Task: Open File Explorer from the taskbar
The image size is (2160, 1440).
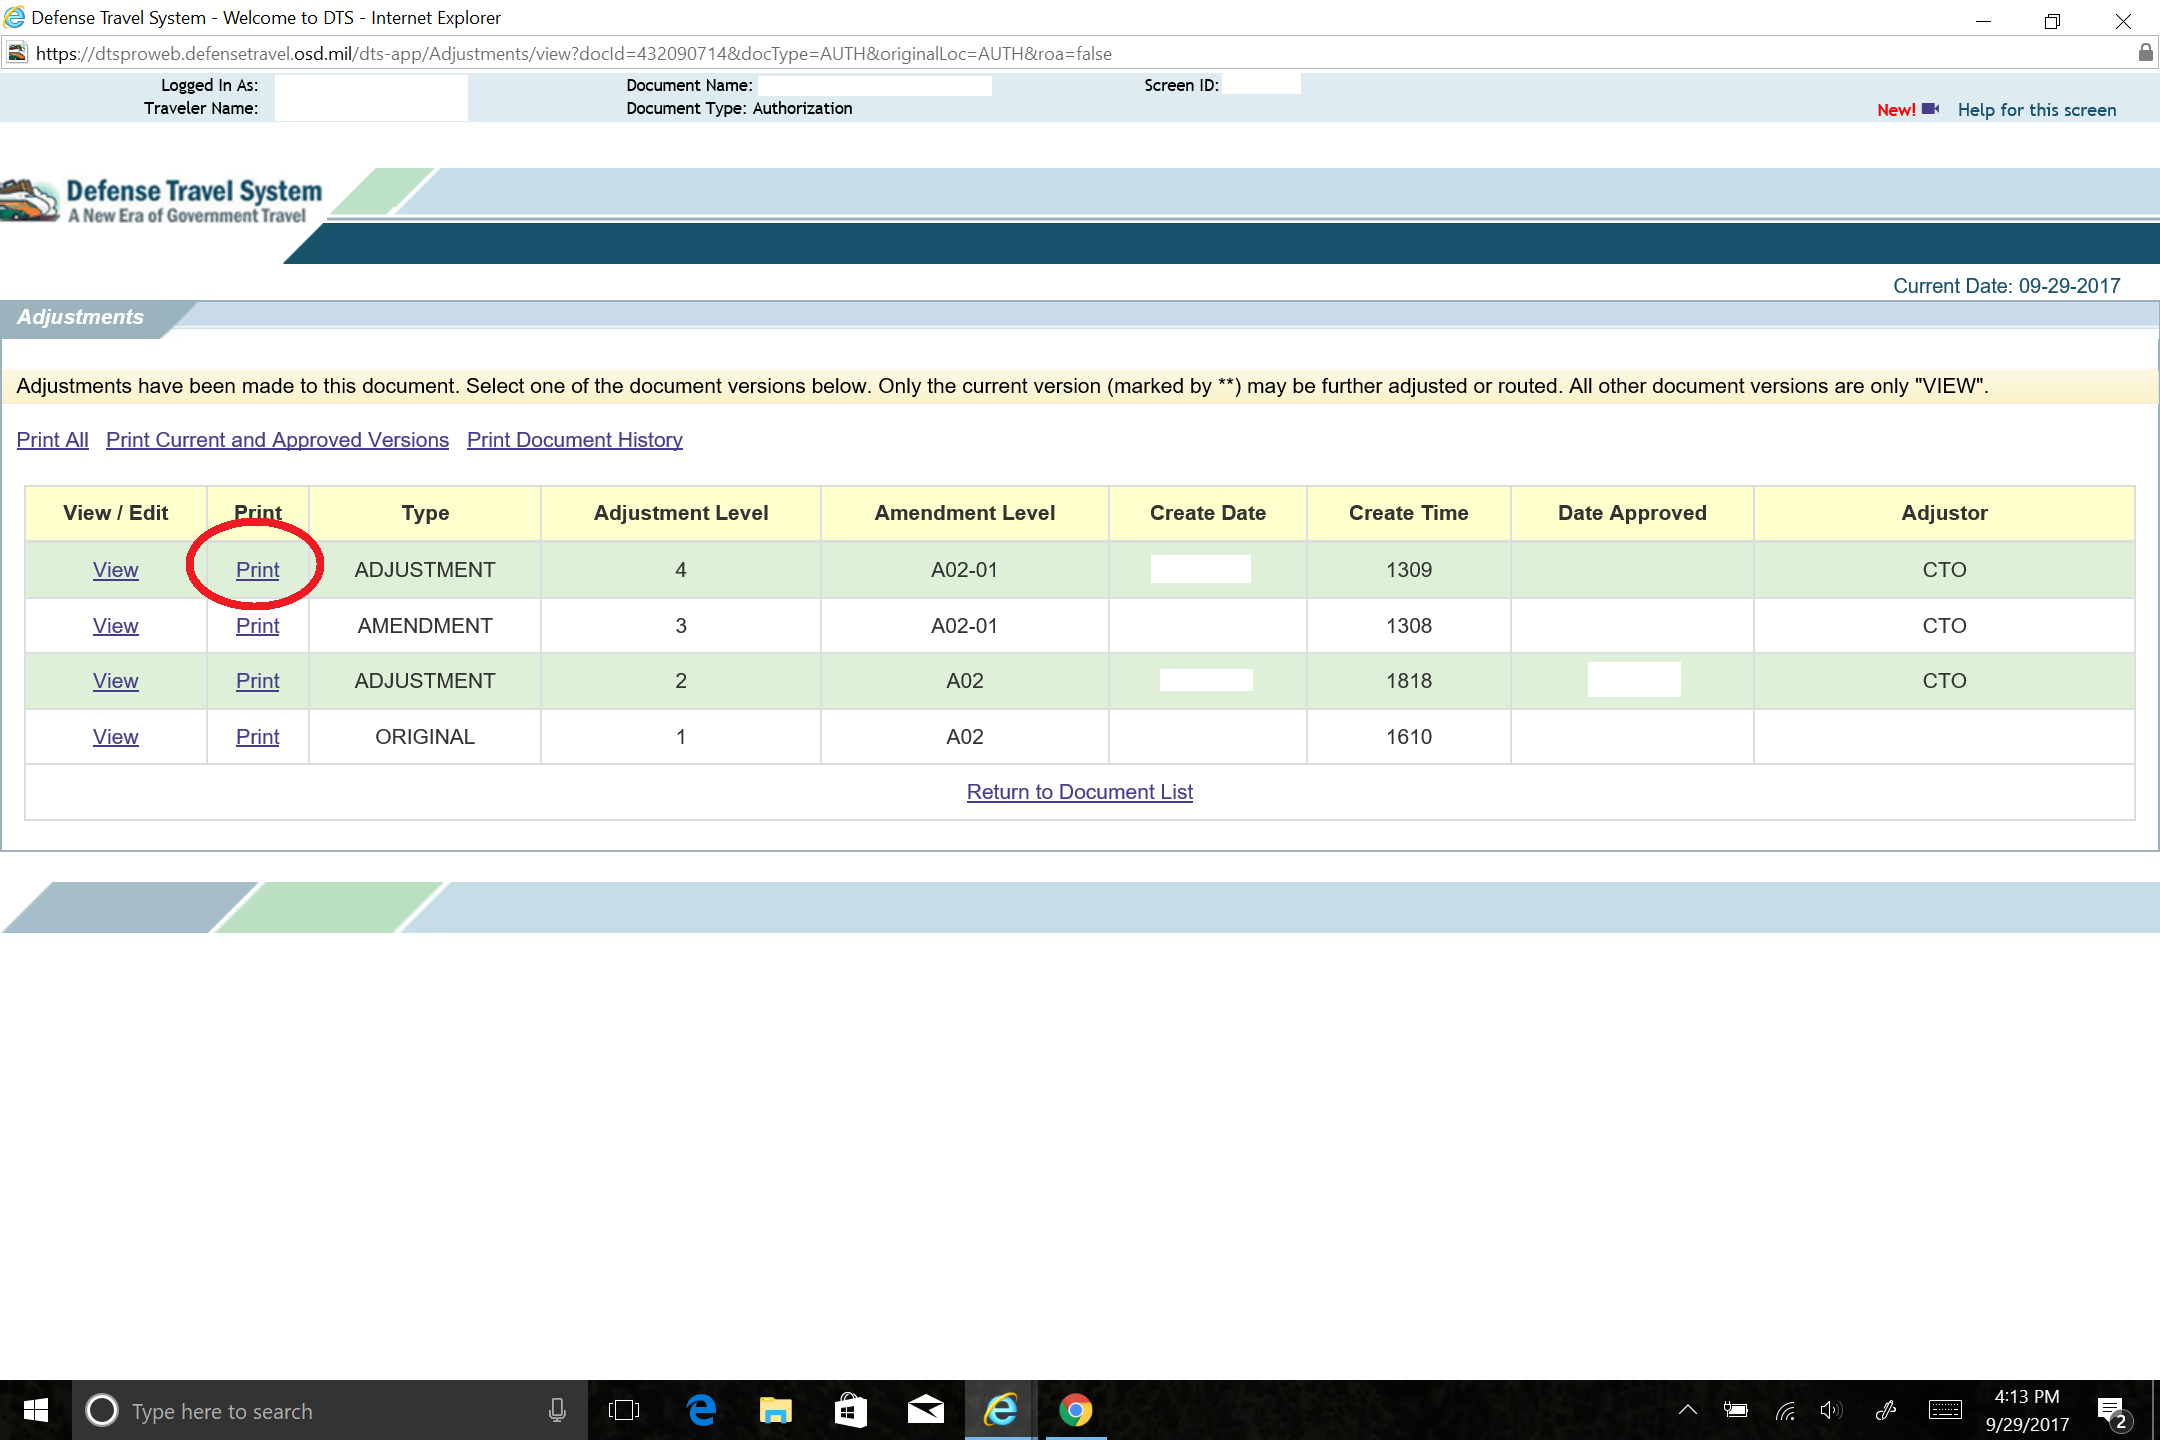Action: tap(775, 1410)
